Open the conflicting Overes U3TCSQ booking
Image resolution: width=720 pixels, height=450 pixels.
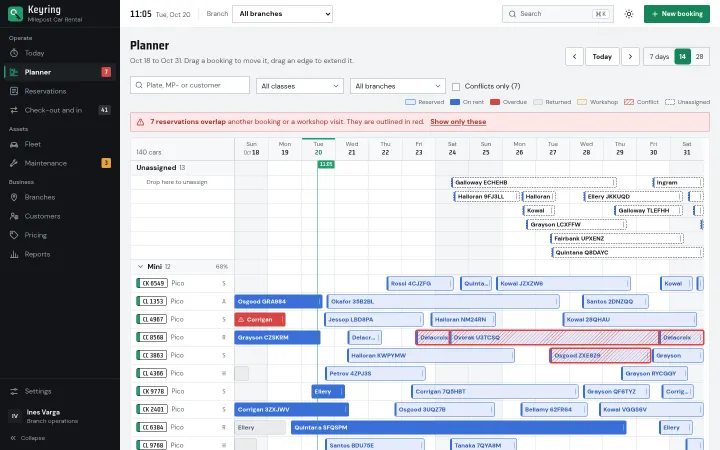(x=554, y=338)
